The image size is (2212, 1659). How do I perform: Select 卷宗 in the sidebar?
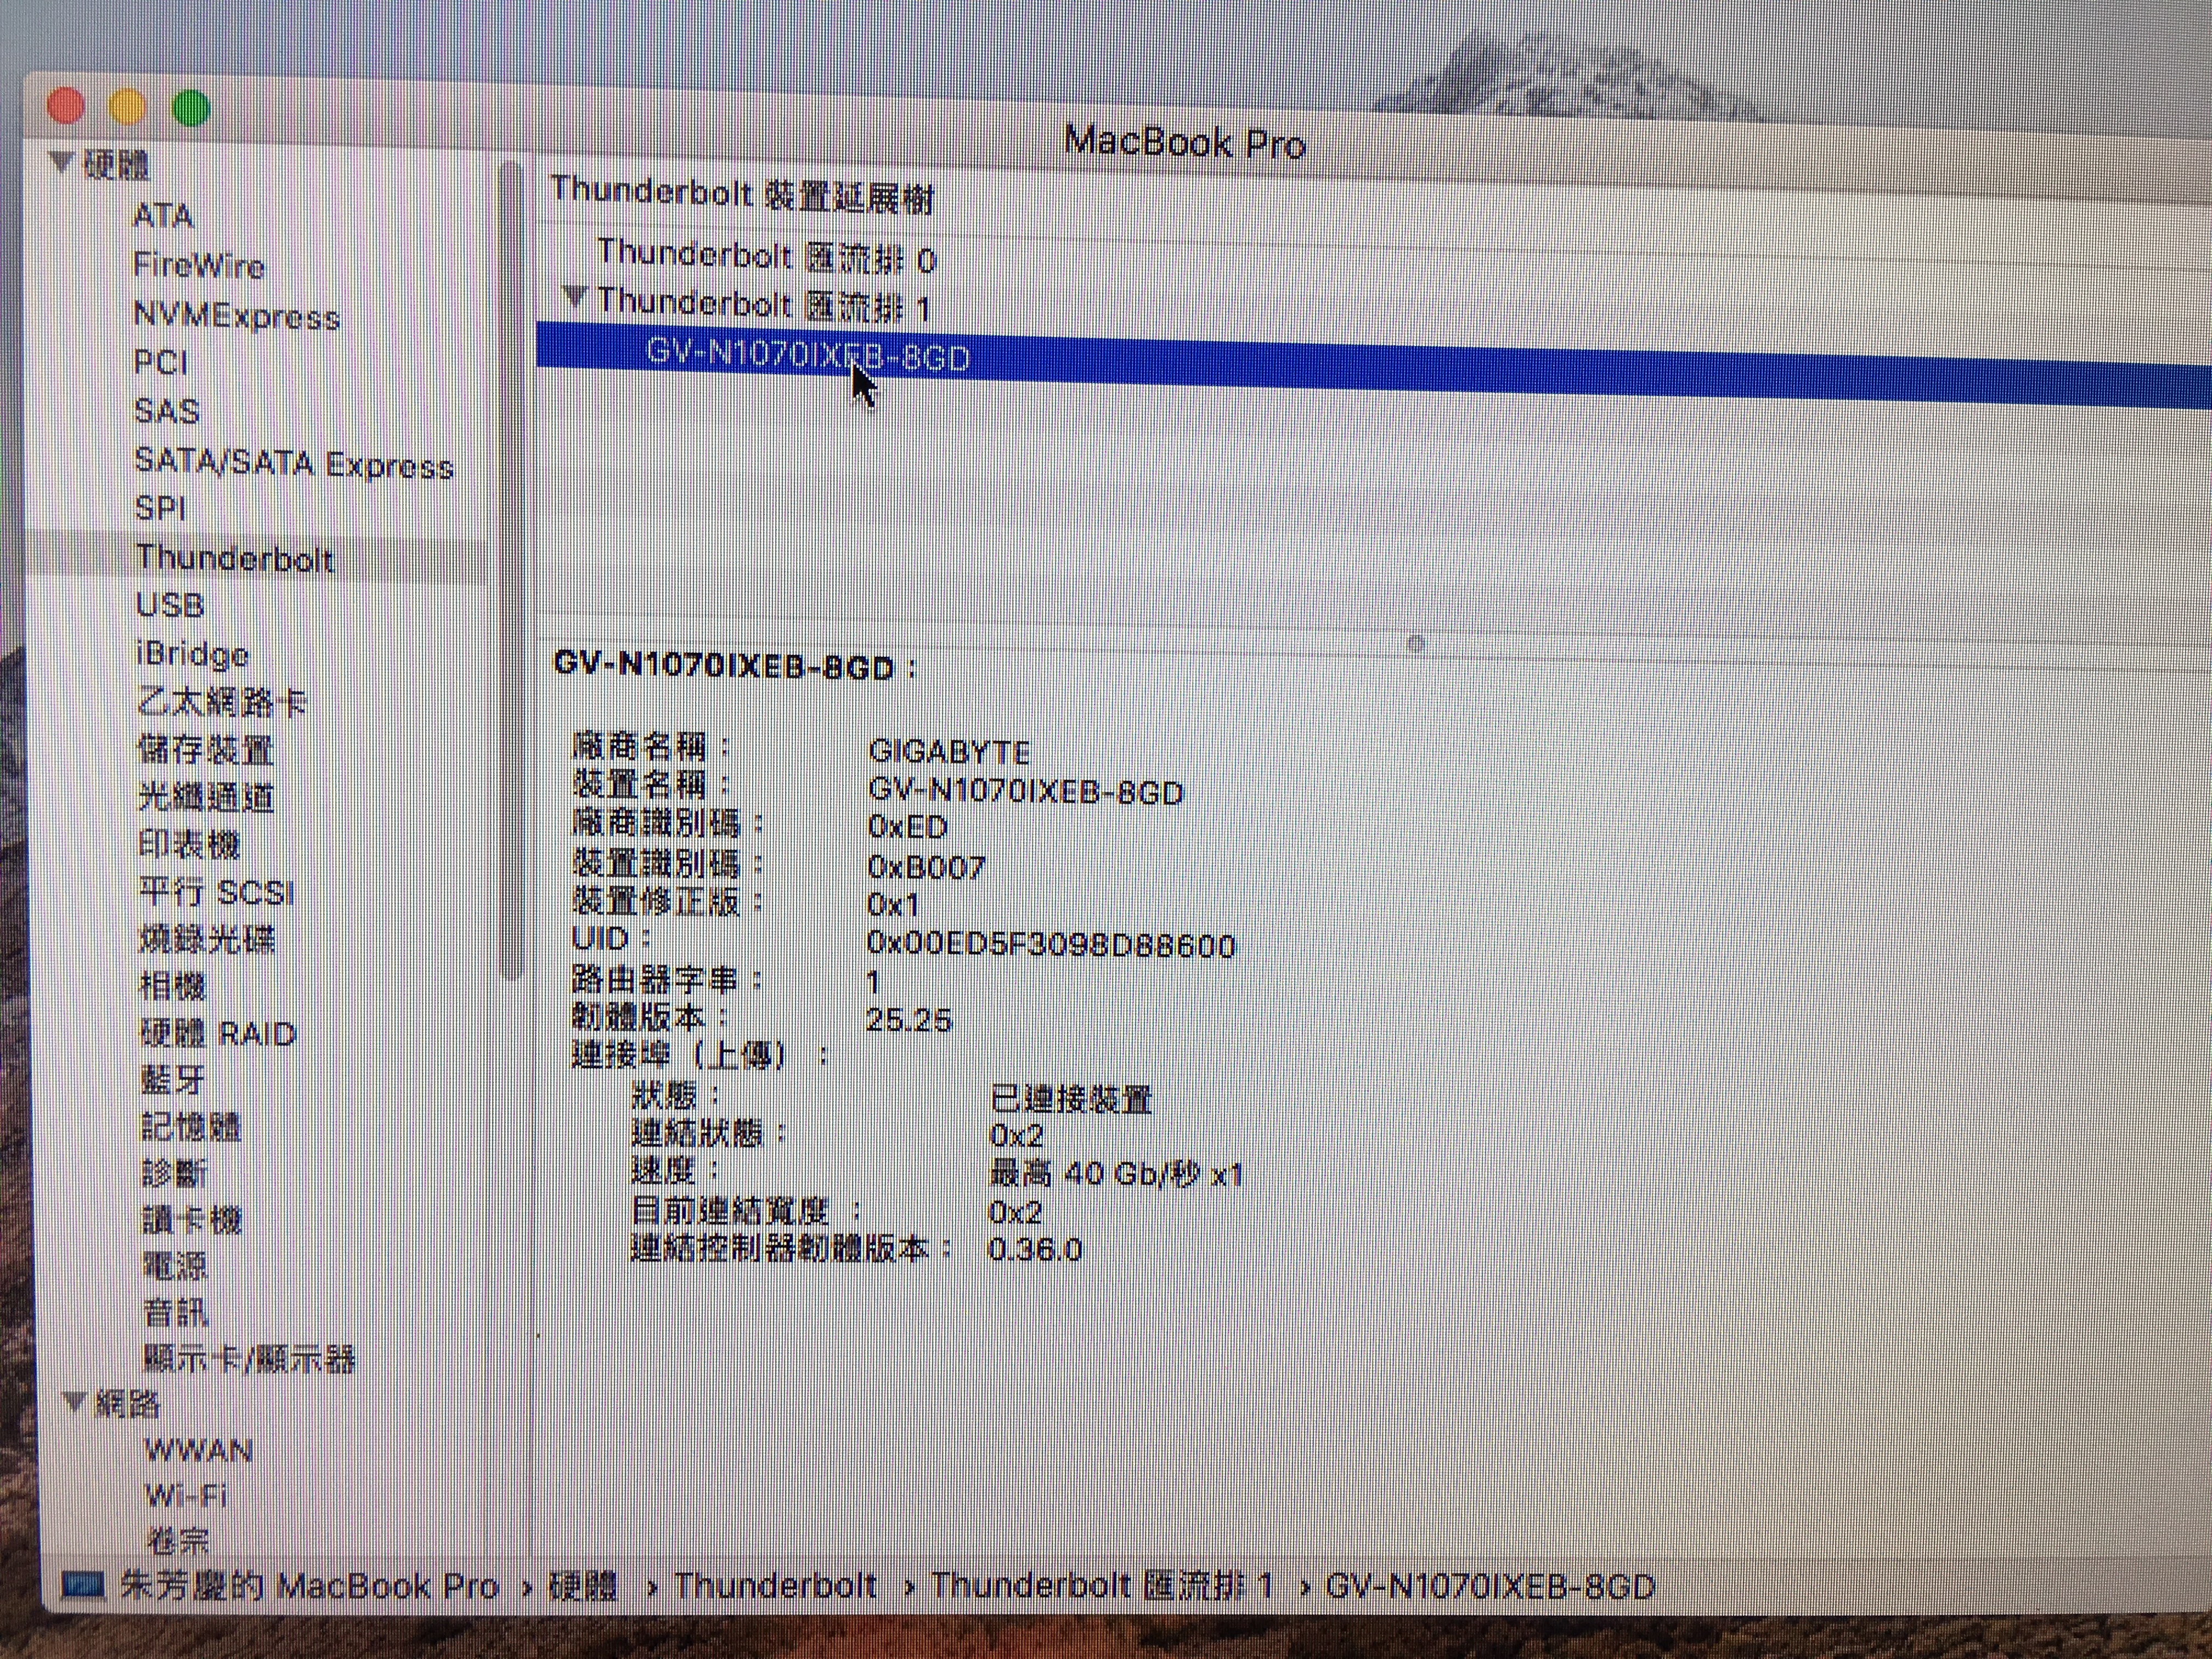tap(178, 1540)
